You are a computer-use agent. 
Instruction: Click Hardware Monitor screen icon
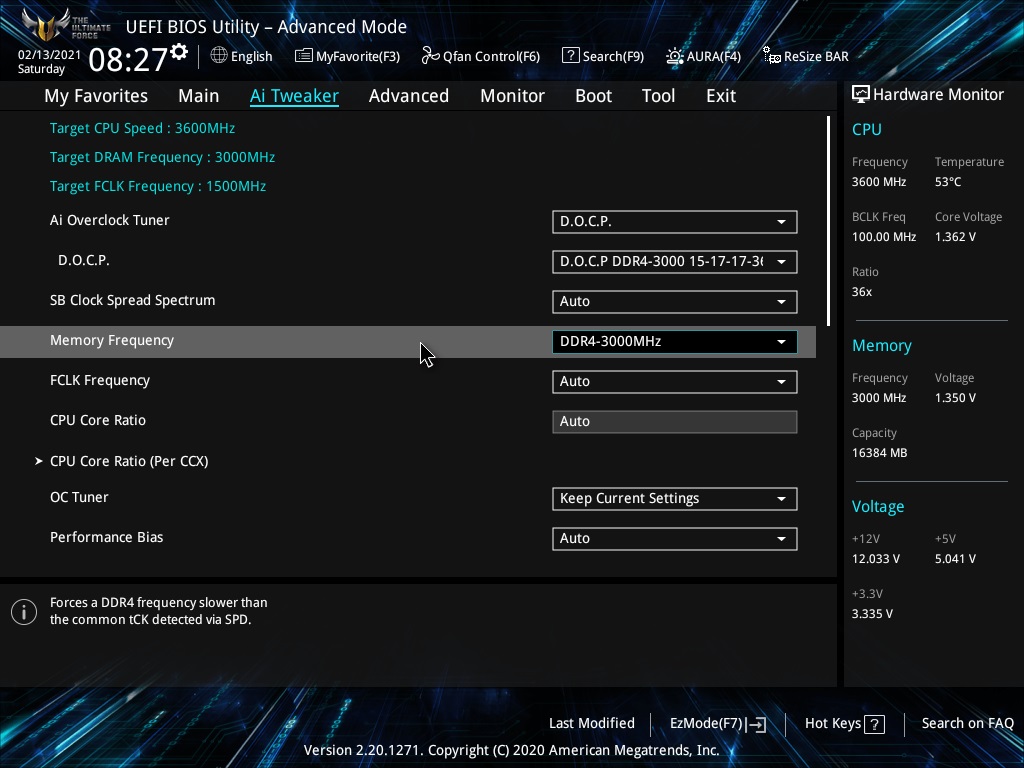tap(861, 95)
